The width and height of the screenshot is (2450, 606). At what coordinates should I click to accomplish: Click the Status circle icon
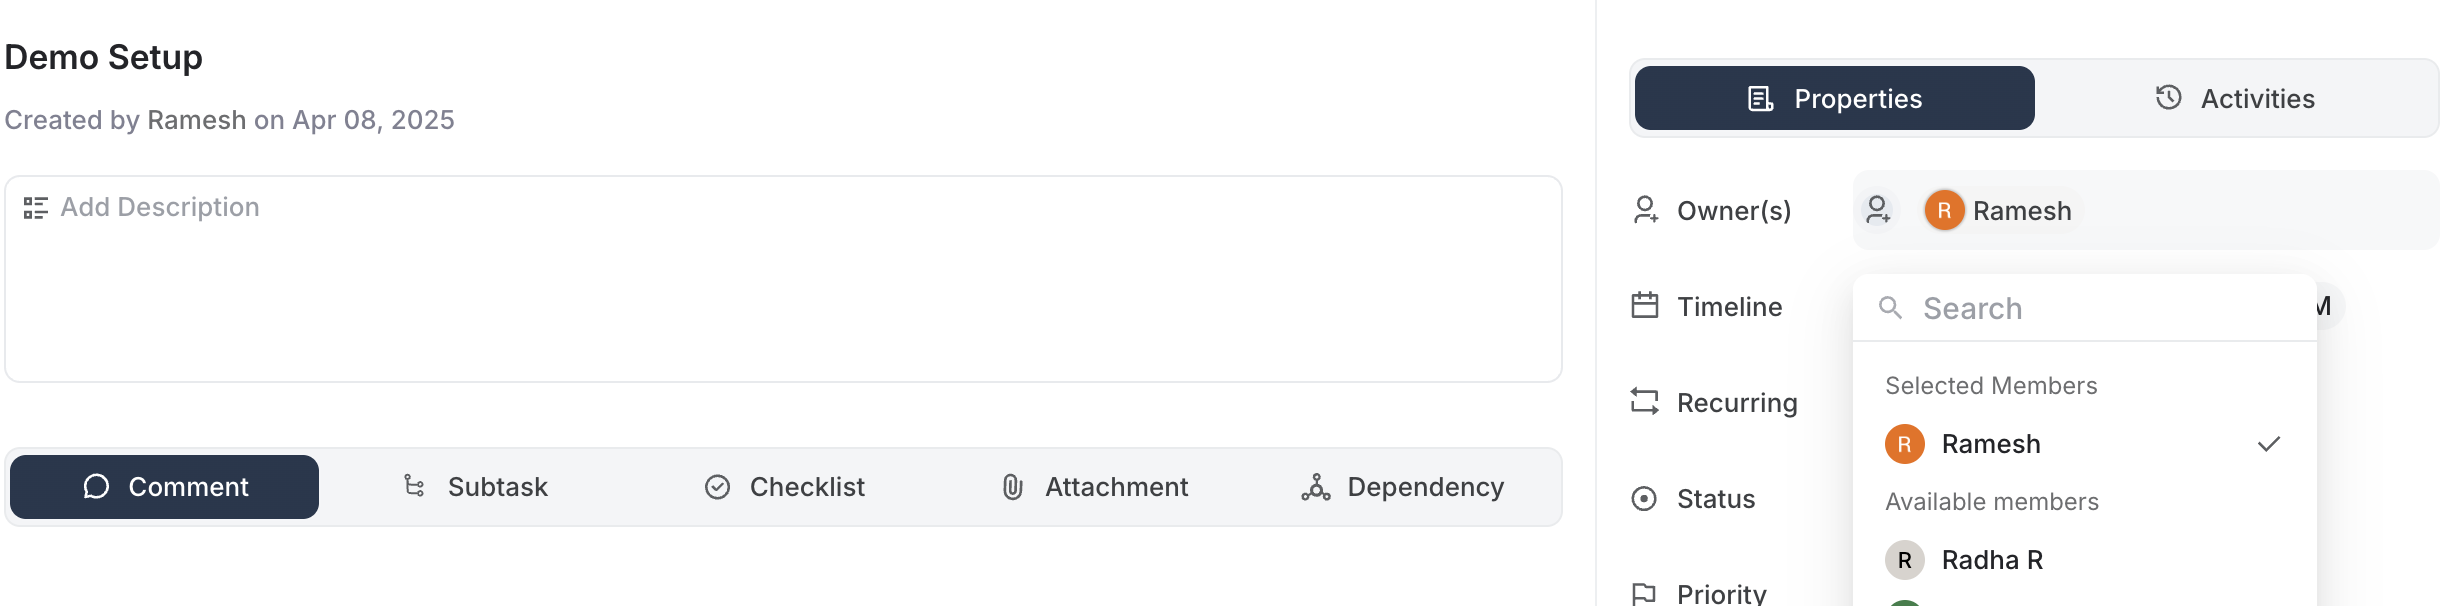(1645, 498)
